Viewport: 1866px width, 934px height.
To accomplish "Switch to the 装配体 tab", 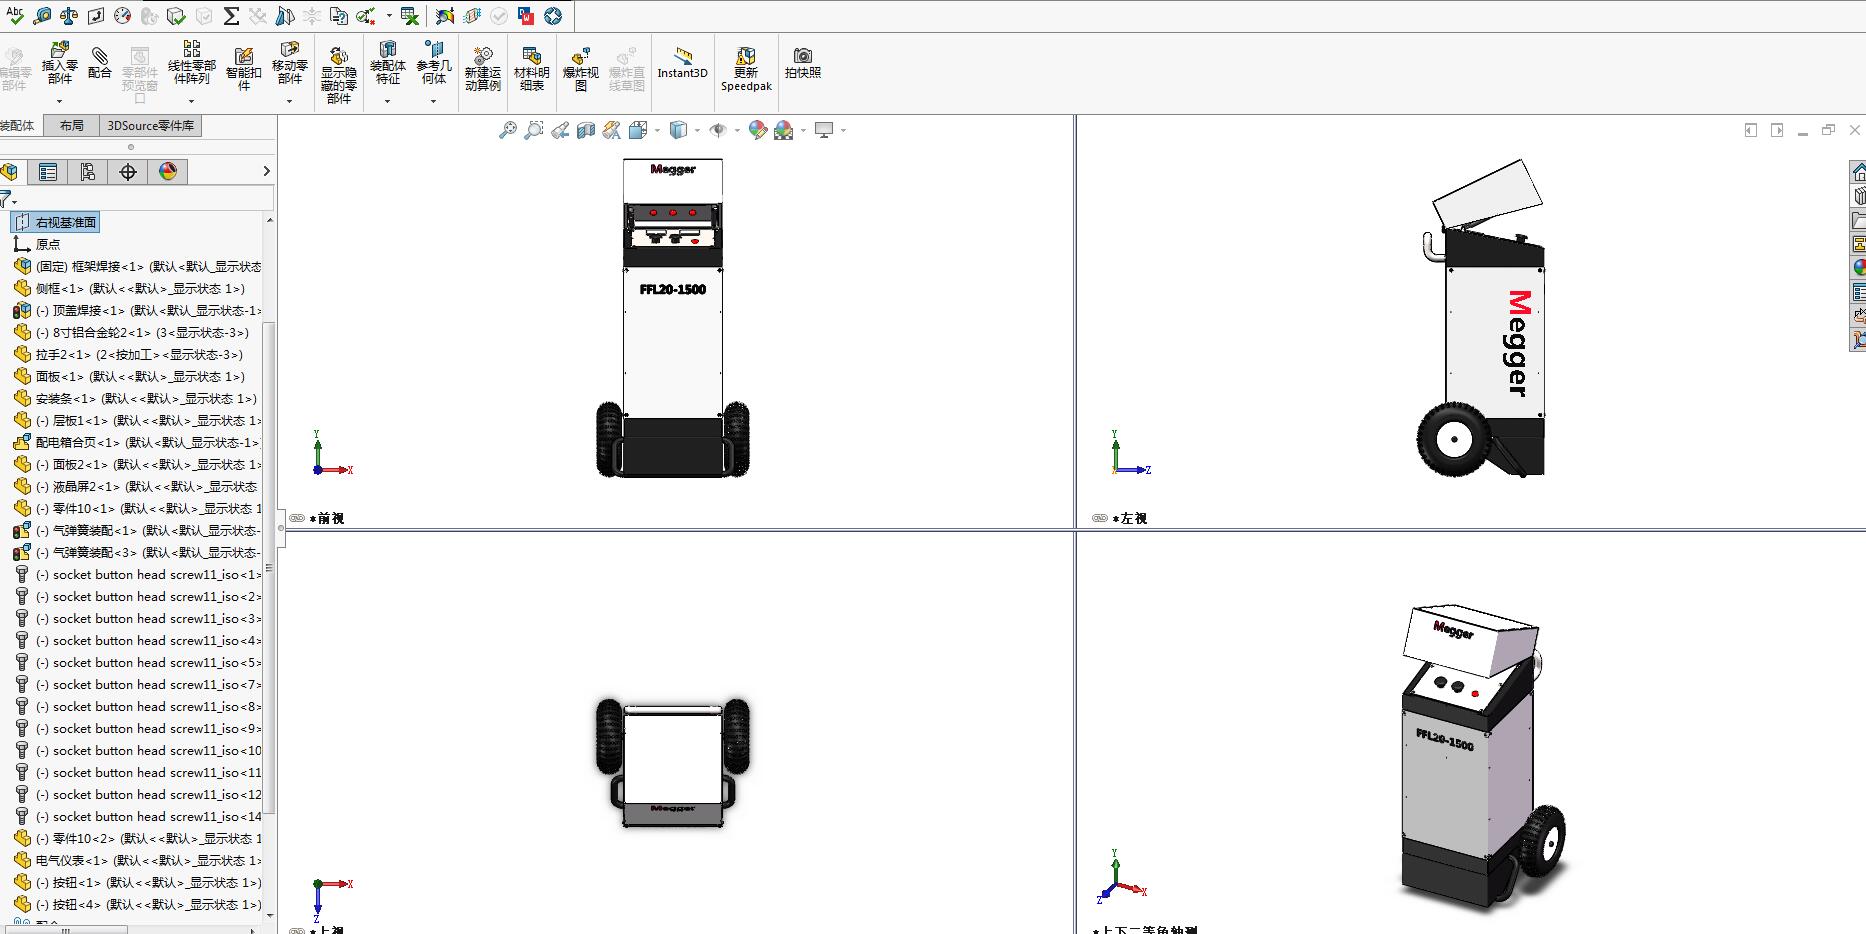I will tap(17, 126).
